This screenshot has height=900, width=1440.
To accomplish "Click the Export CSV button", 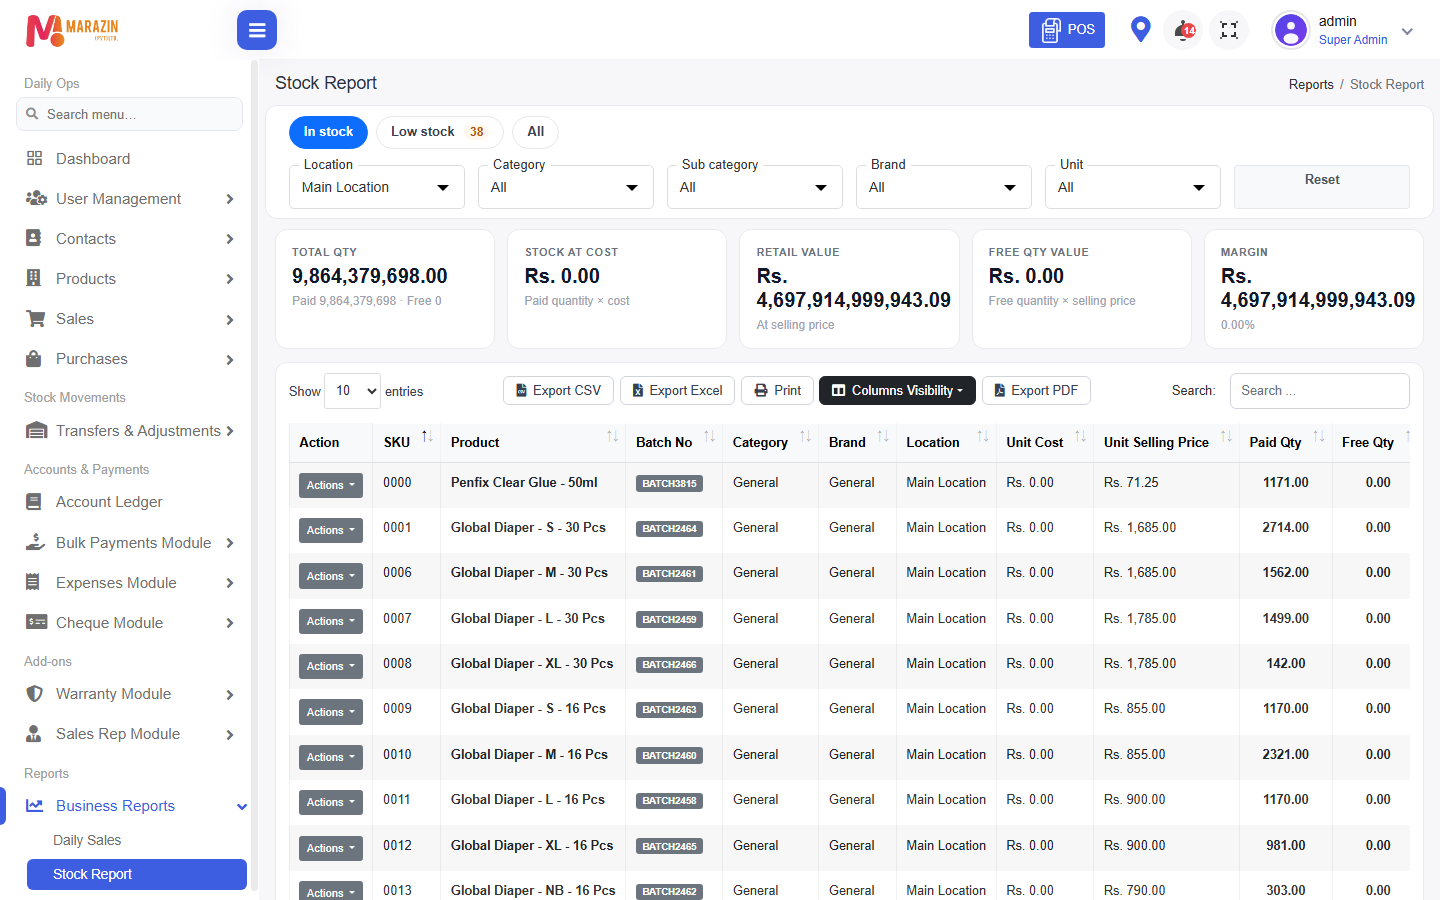I will coord(558,391).
